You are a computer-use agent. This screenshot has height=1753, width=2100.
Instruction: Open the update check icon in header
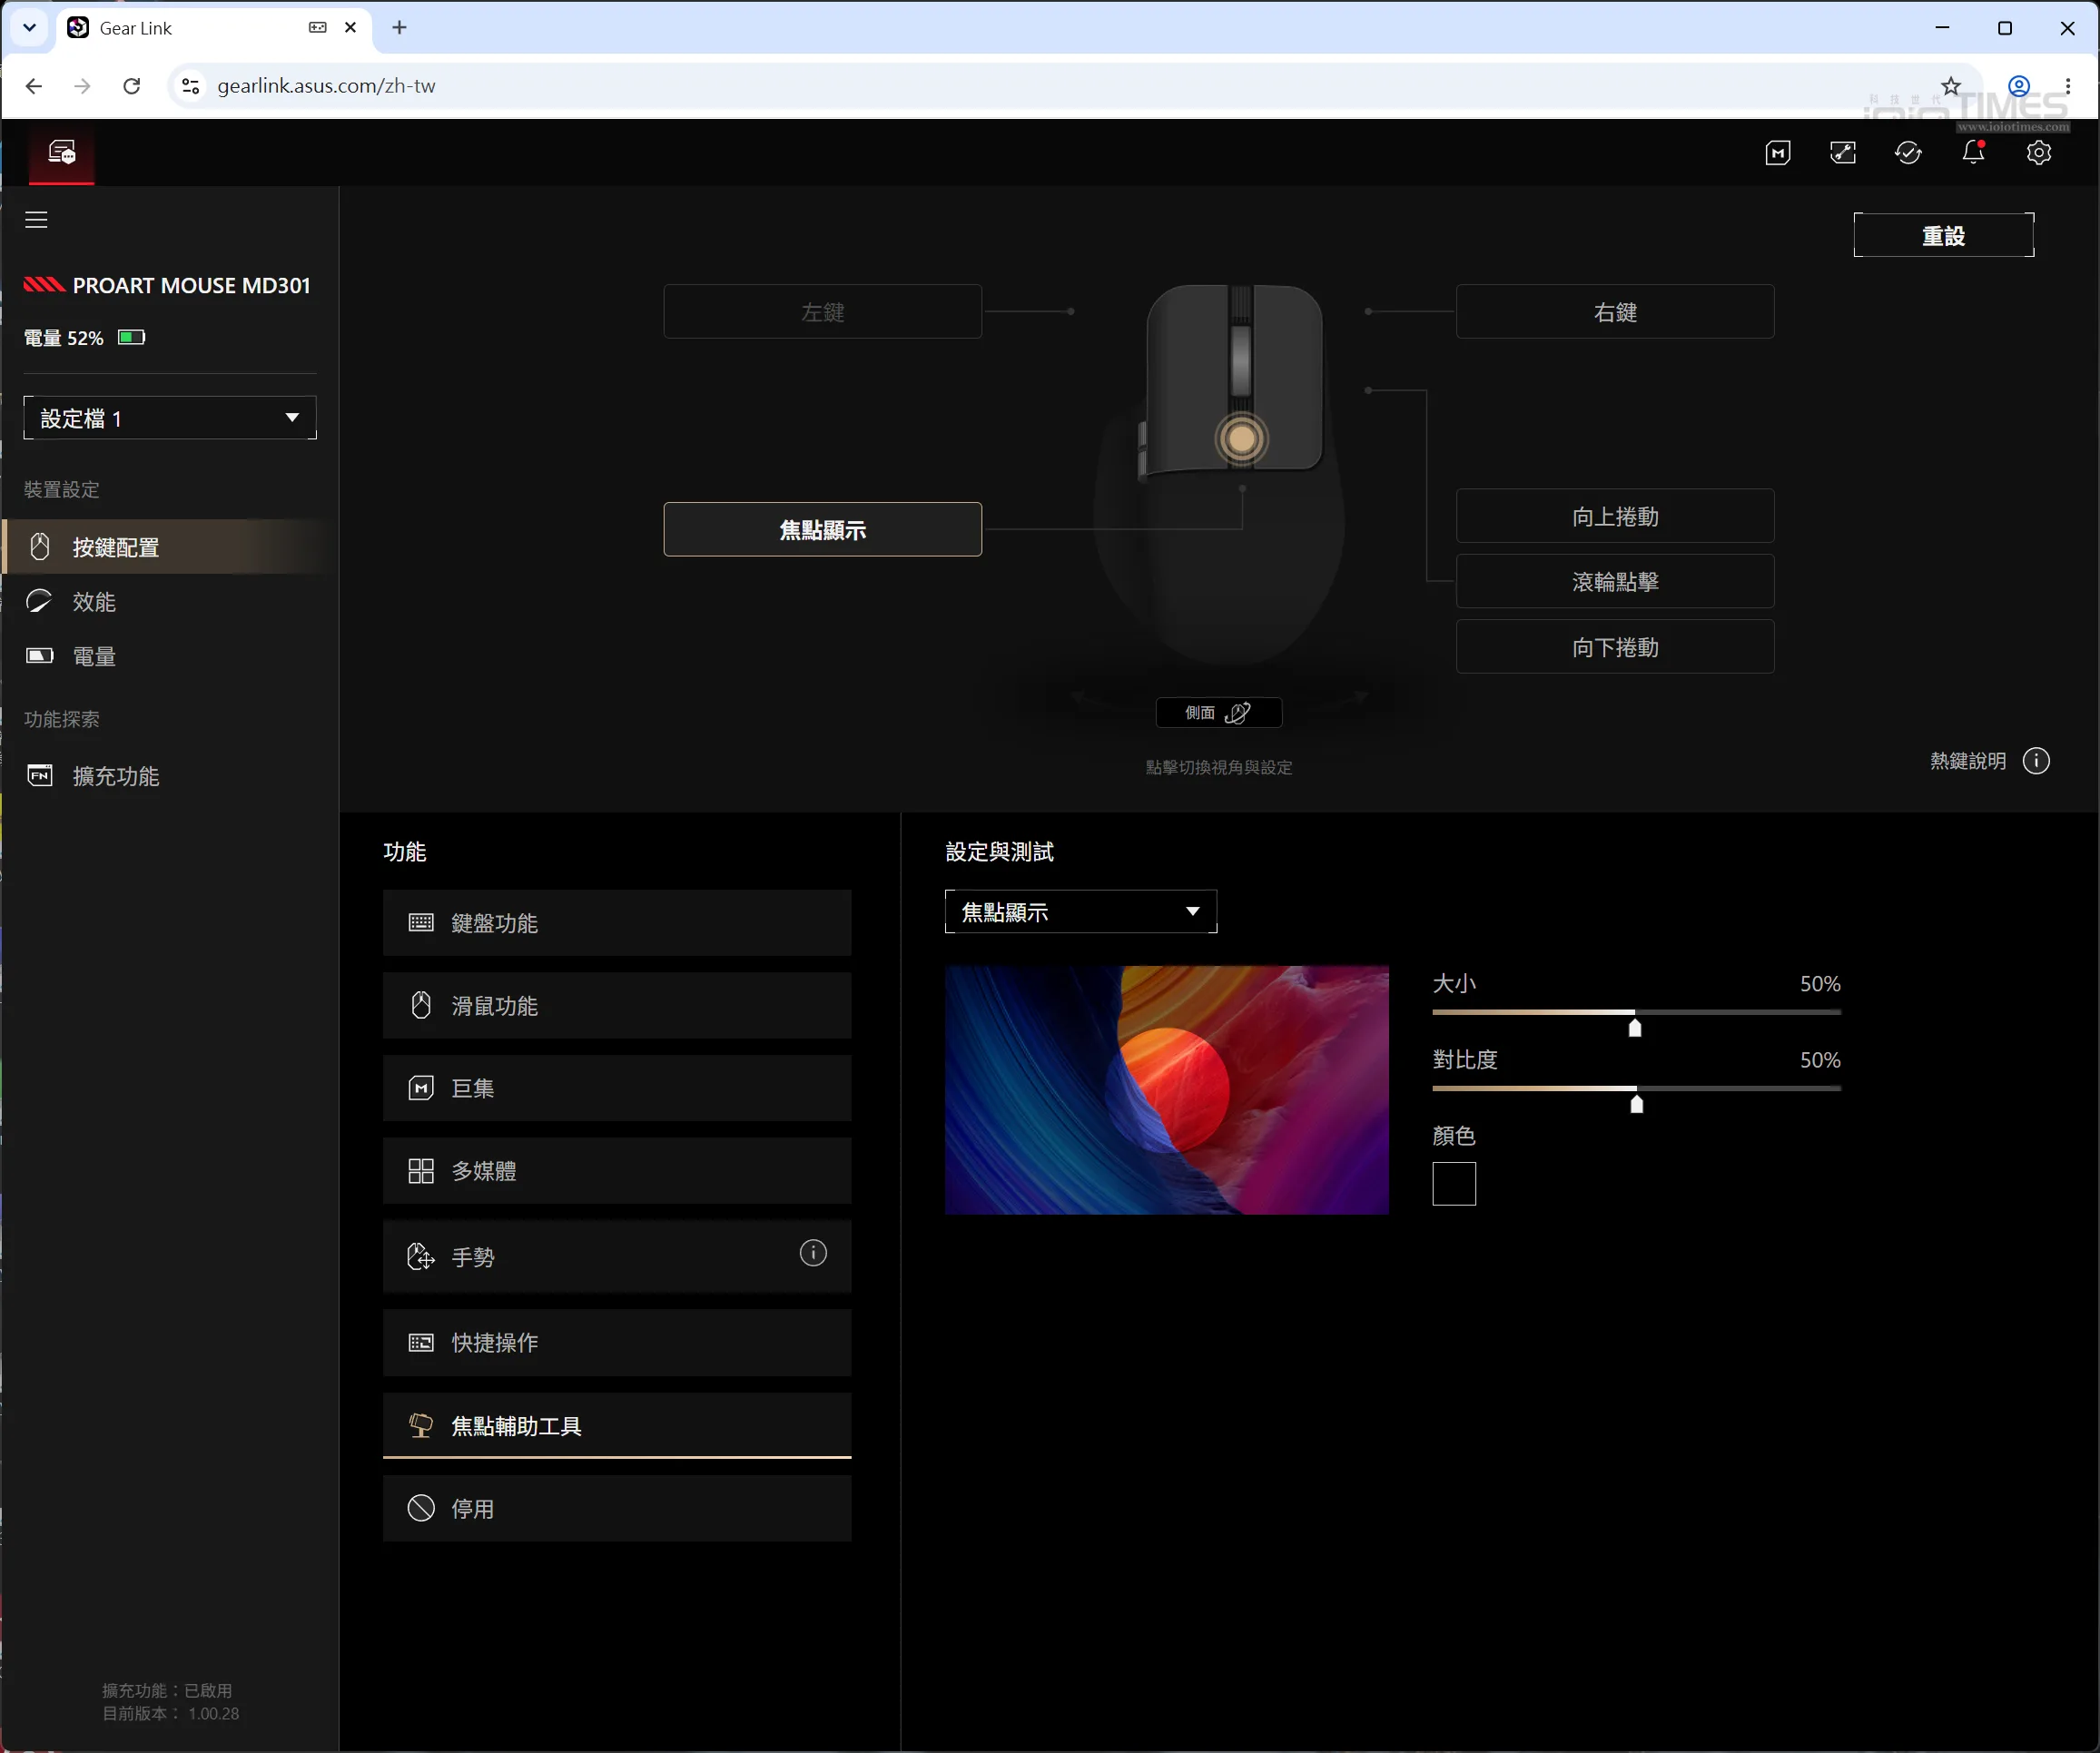tap(1908, 153)
